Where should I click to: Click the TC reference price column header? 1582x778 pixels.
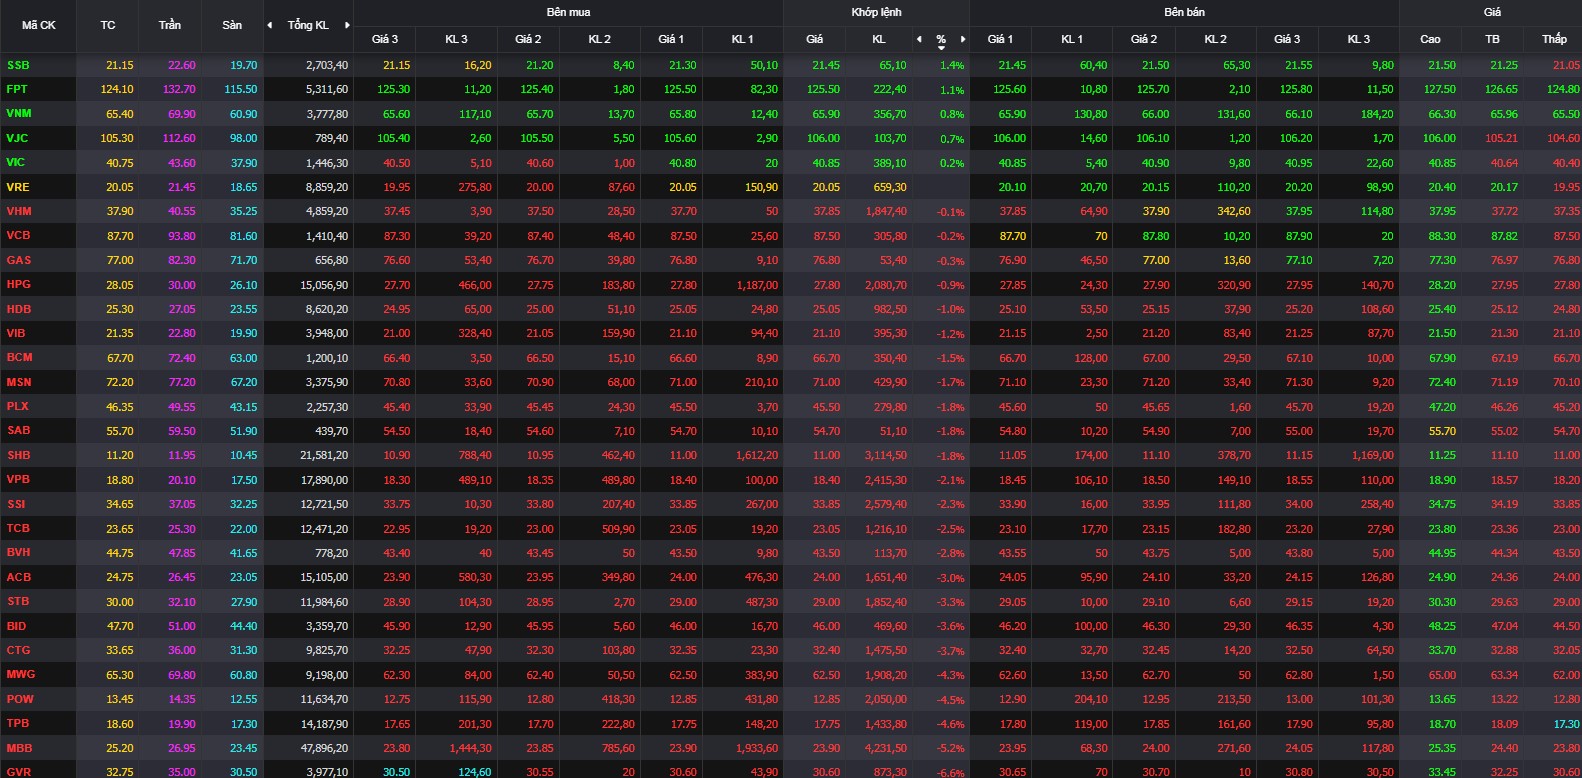pos(108,25)
